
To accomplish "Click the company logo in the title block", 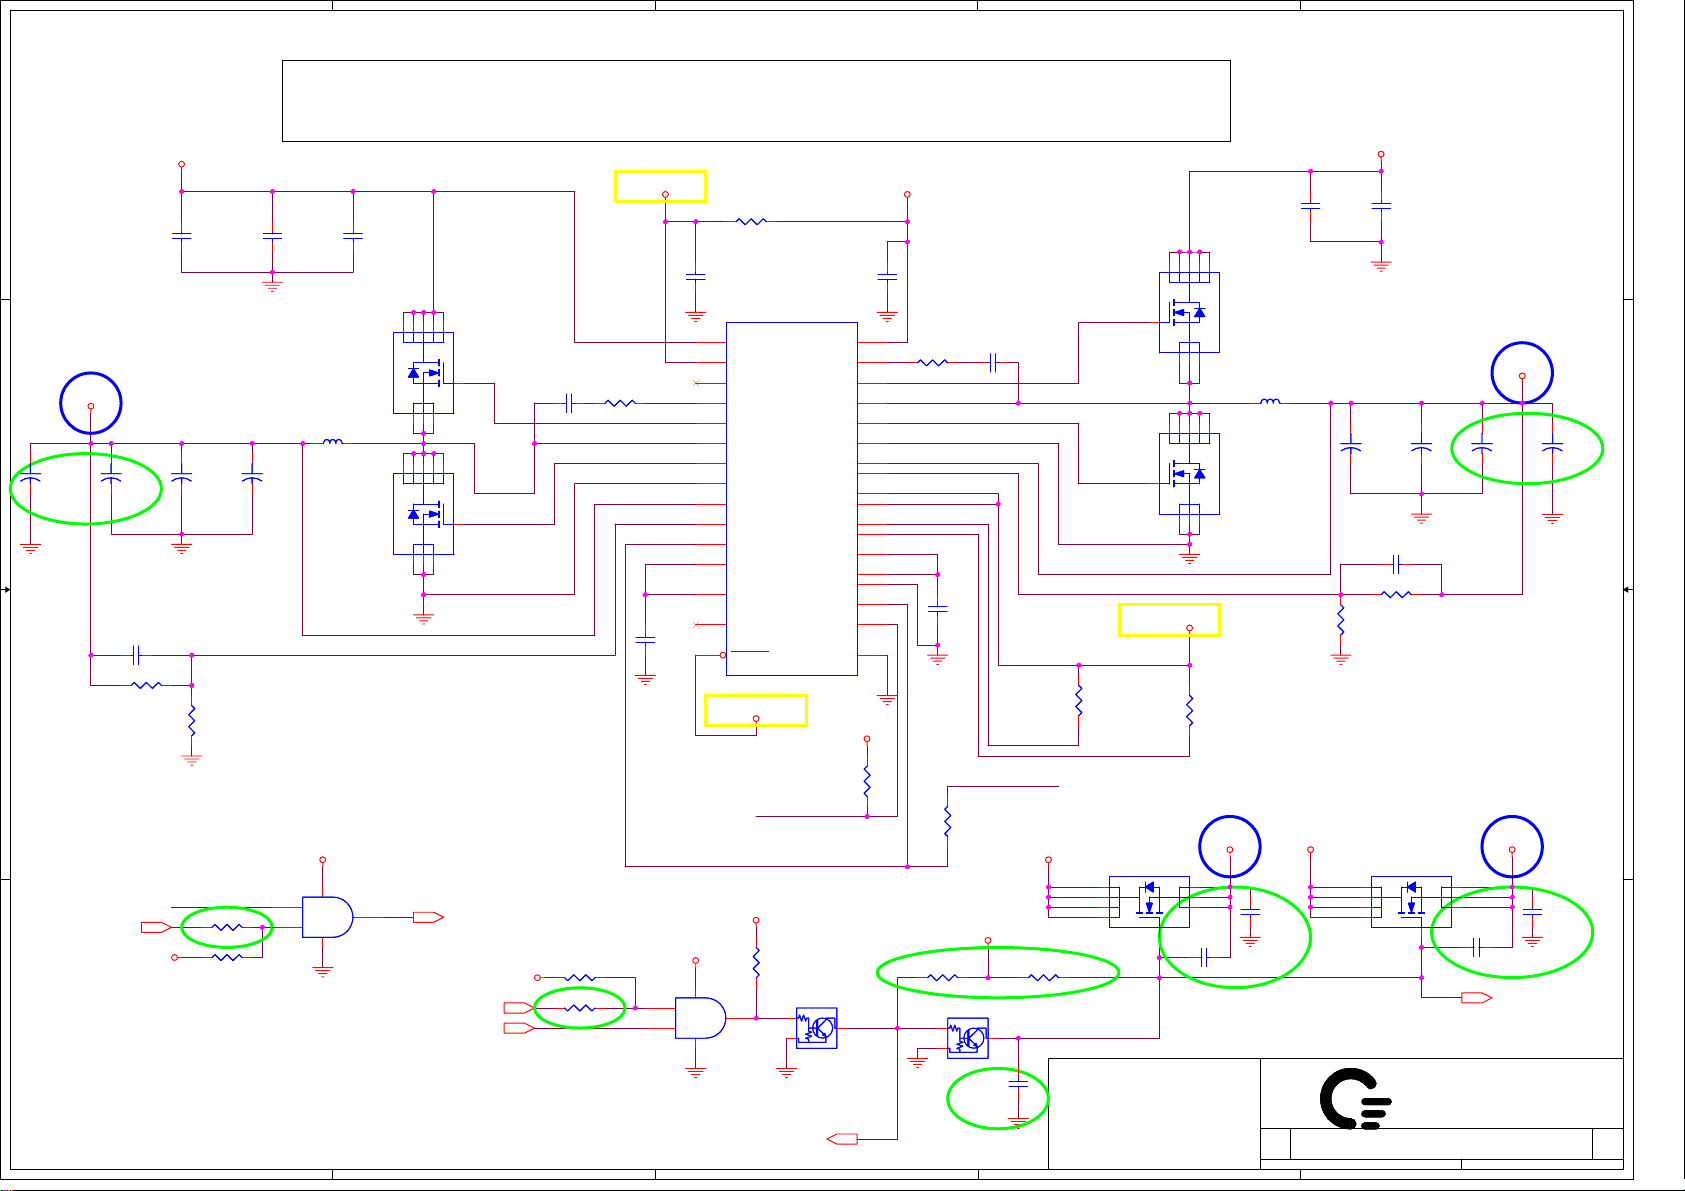I will [1356, 1099].
